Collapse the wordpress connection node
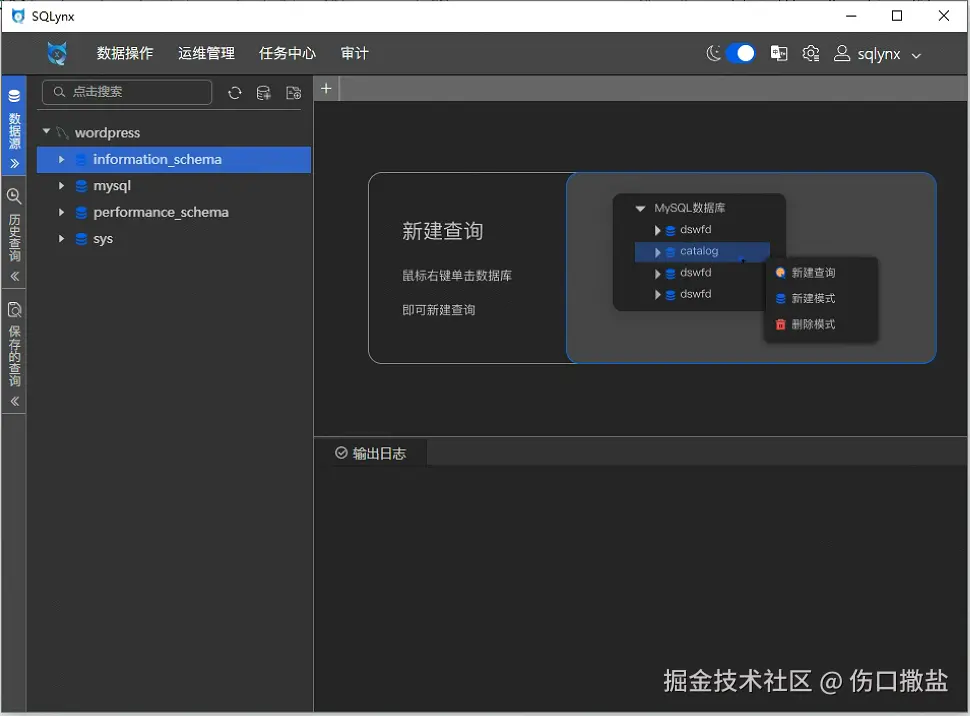The height and width of the screenshot is (716, 970). click(46, 132)
